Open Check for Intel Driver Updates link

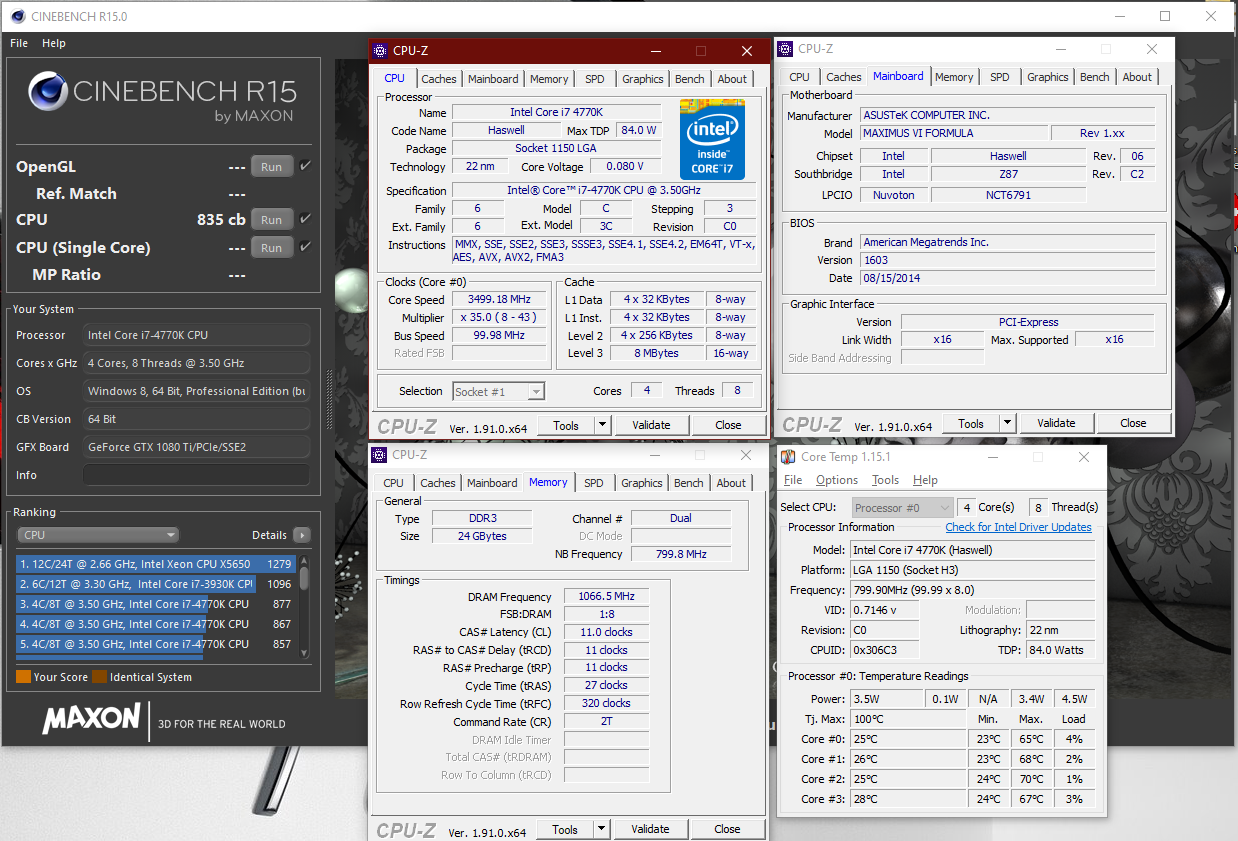(x=1019, y=527)
